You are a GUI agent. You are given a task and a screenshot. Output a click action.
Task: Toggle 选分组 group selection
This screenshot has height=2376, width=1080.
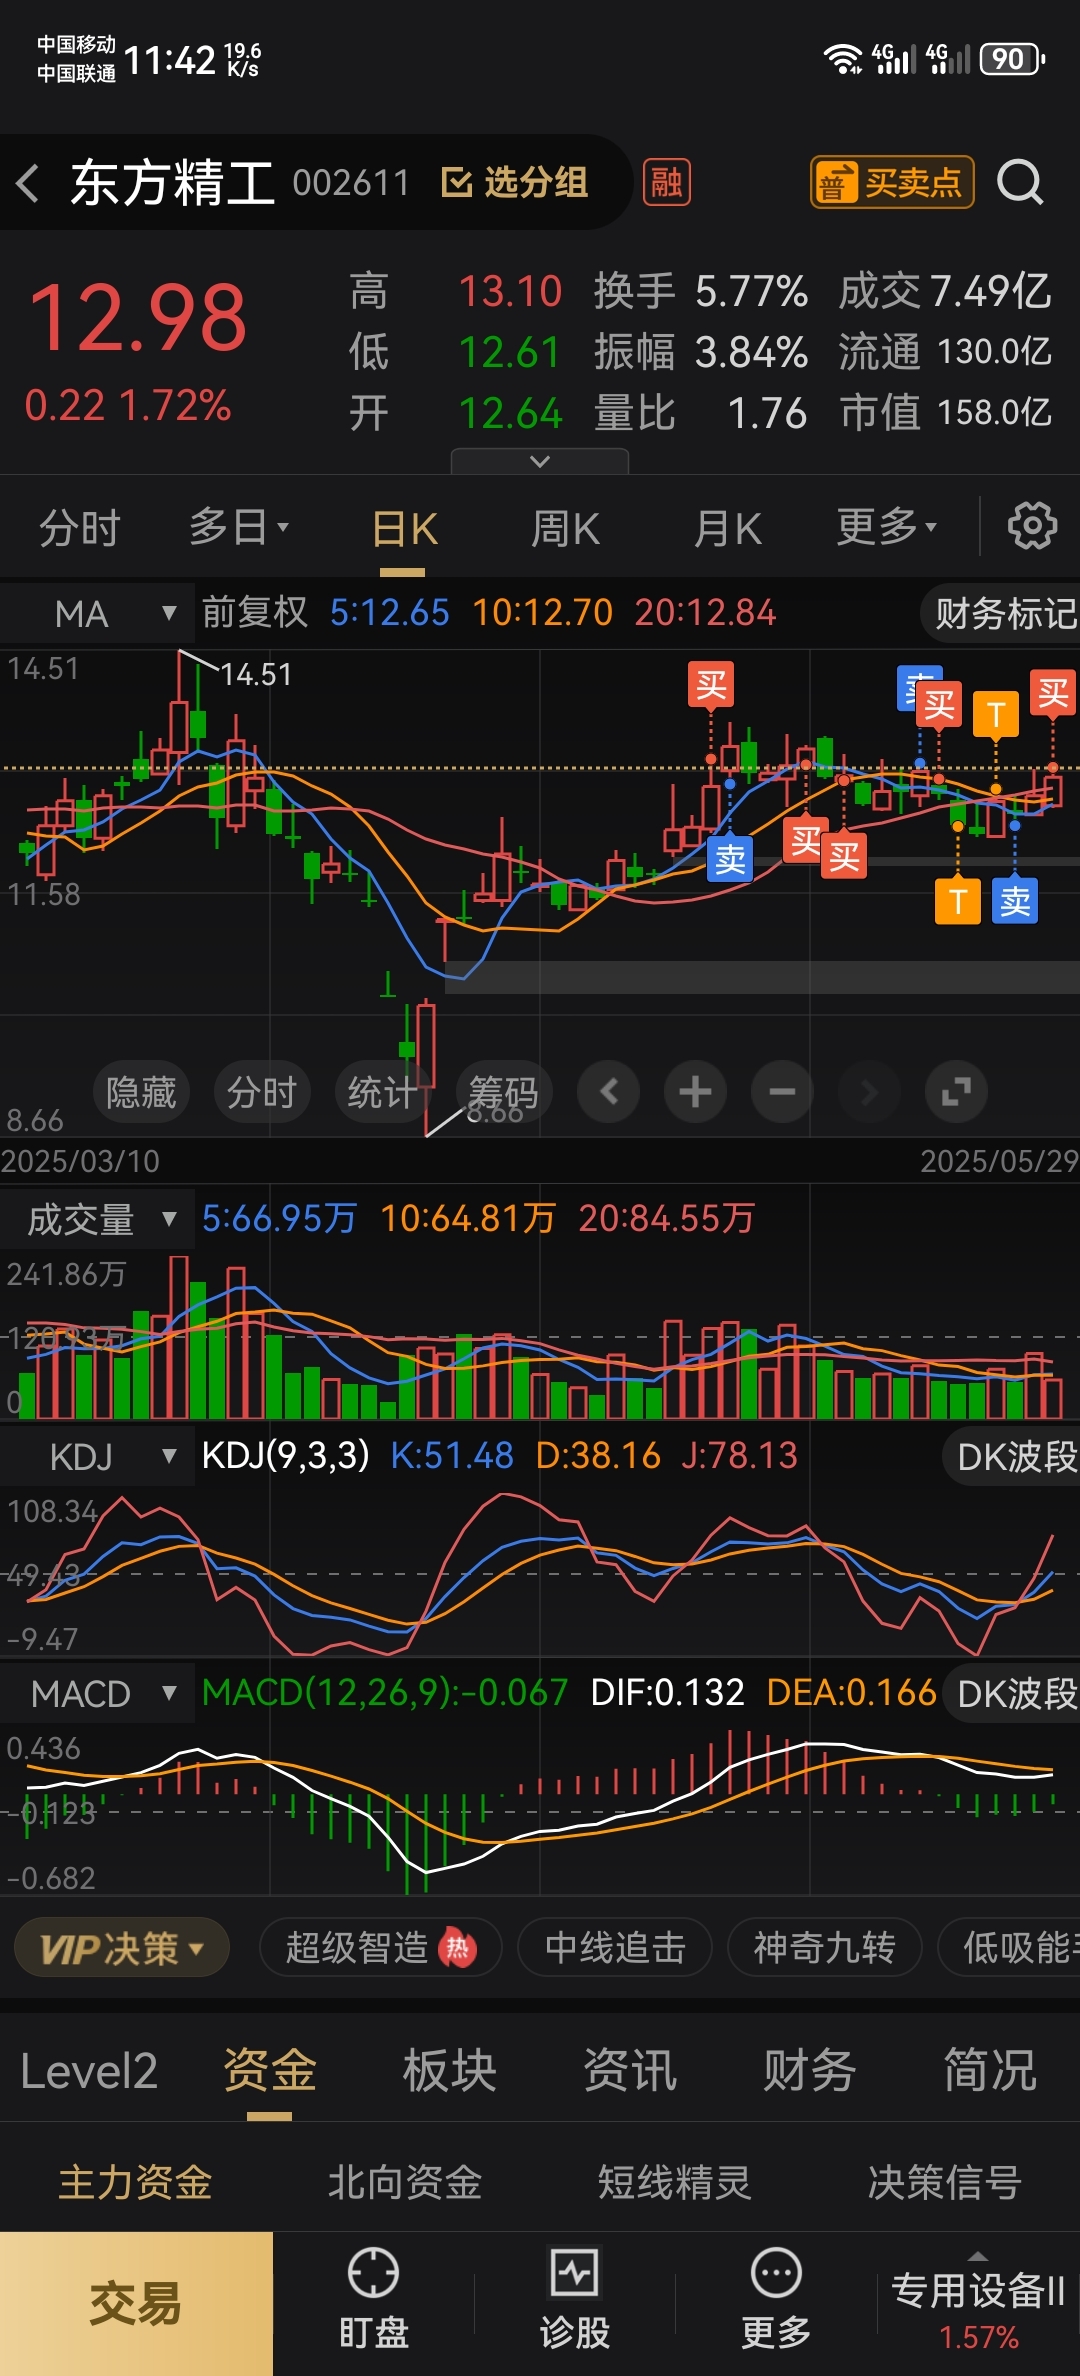[515, 183]
